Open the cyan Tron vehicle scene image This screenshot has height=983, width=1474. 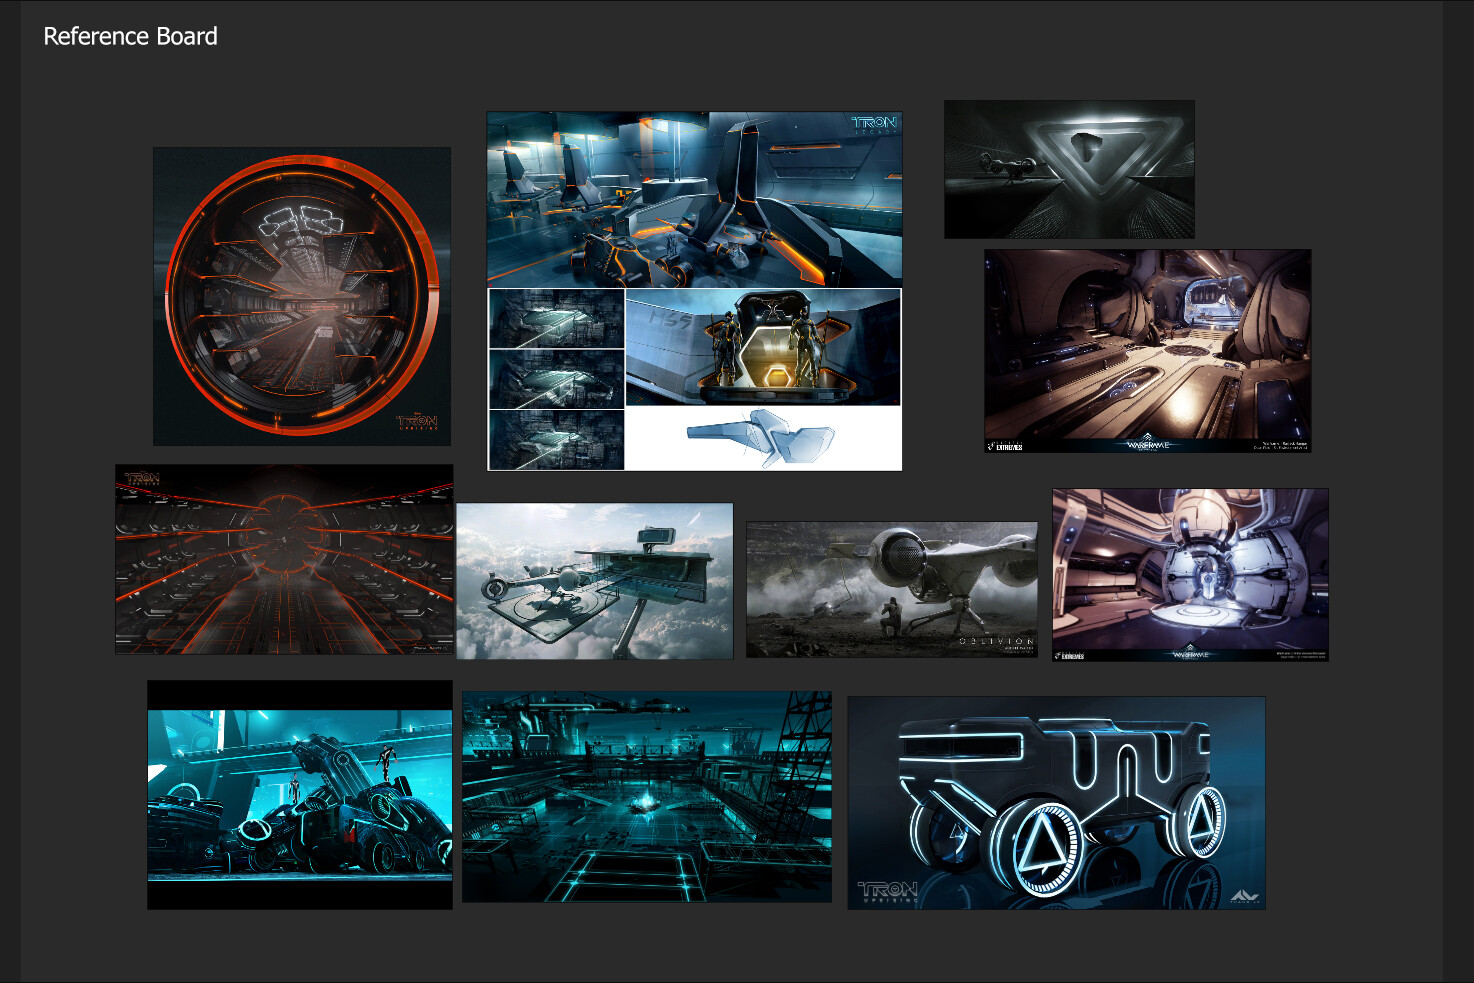tap(300, 795)
